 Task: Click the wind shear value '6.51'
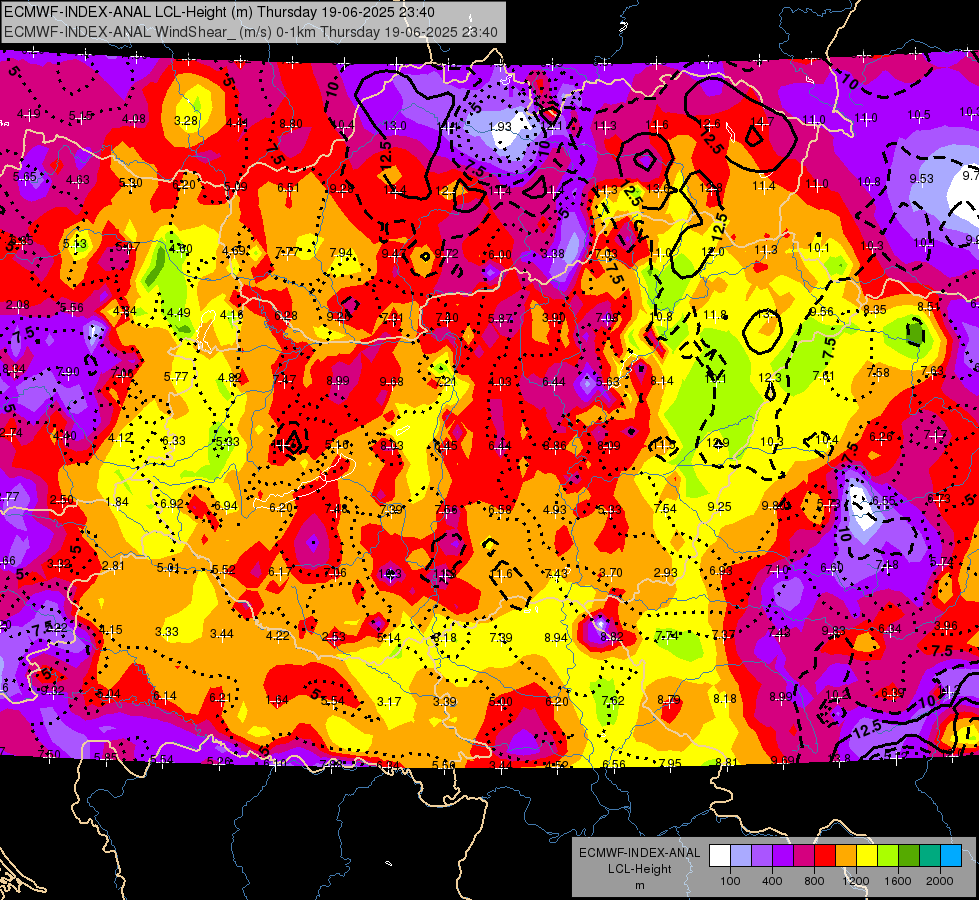(288, 187)
